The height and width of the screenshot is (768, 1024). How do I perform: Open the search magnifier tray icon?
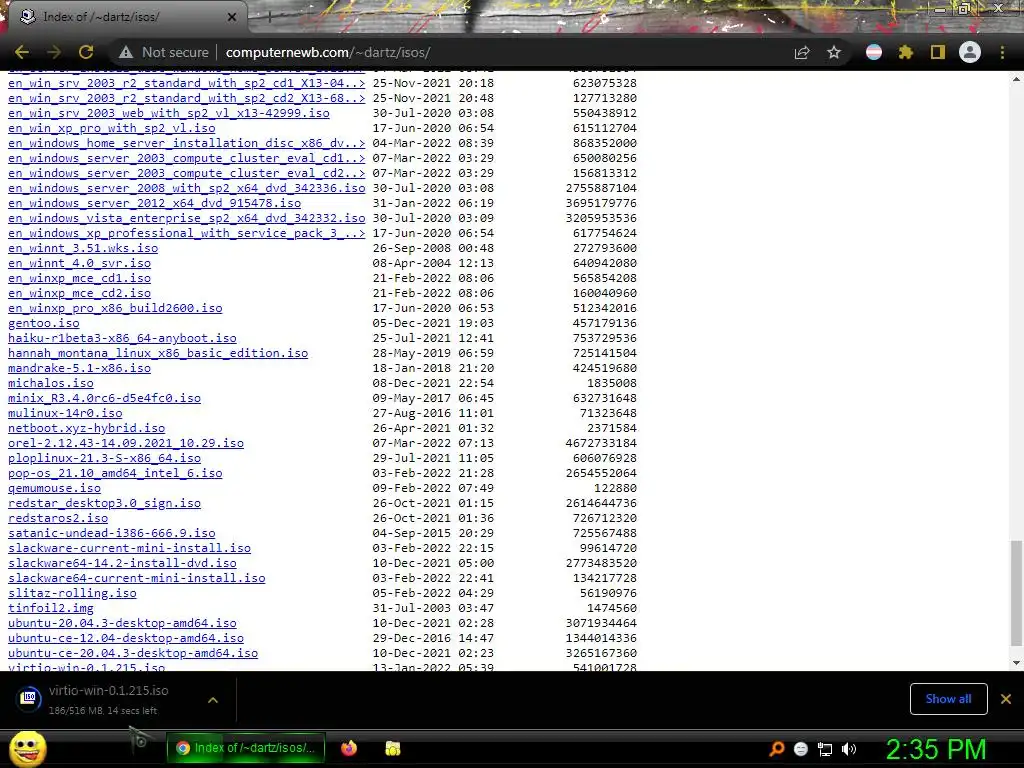pyautogui.click(x=776, y=749)
